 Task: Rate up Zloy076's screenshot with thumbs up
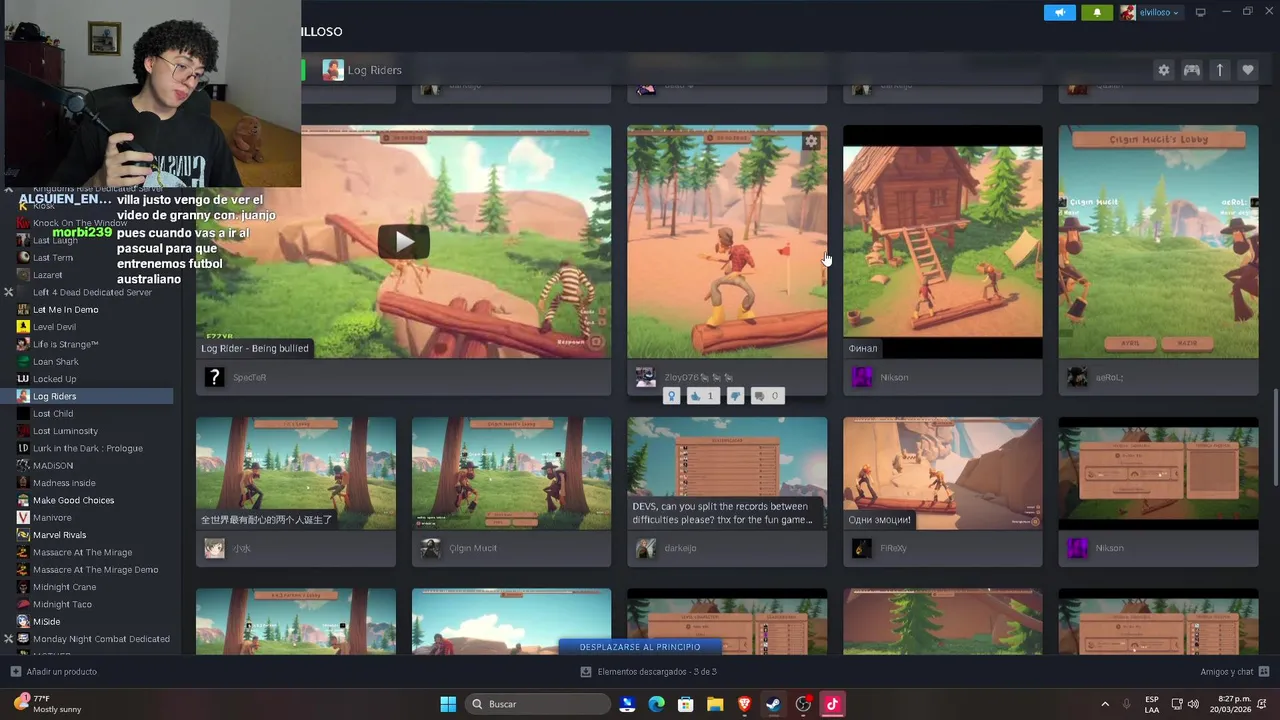pos(704,396)
